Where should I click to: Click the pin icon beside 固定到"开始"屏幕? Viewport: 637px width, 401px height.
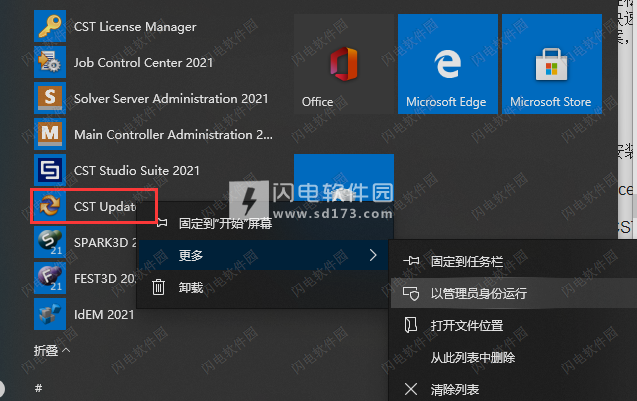(162, 223)
